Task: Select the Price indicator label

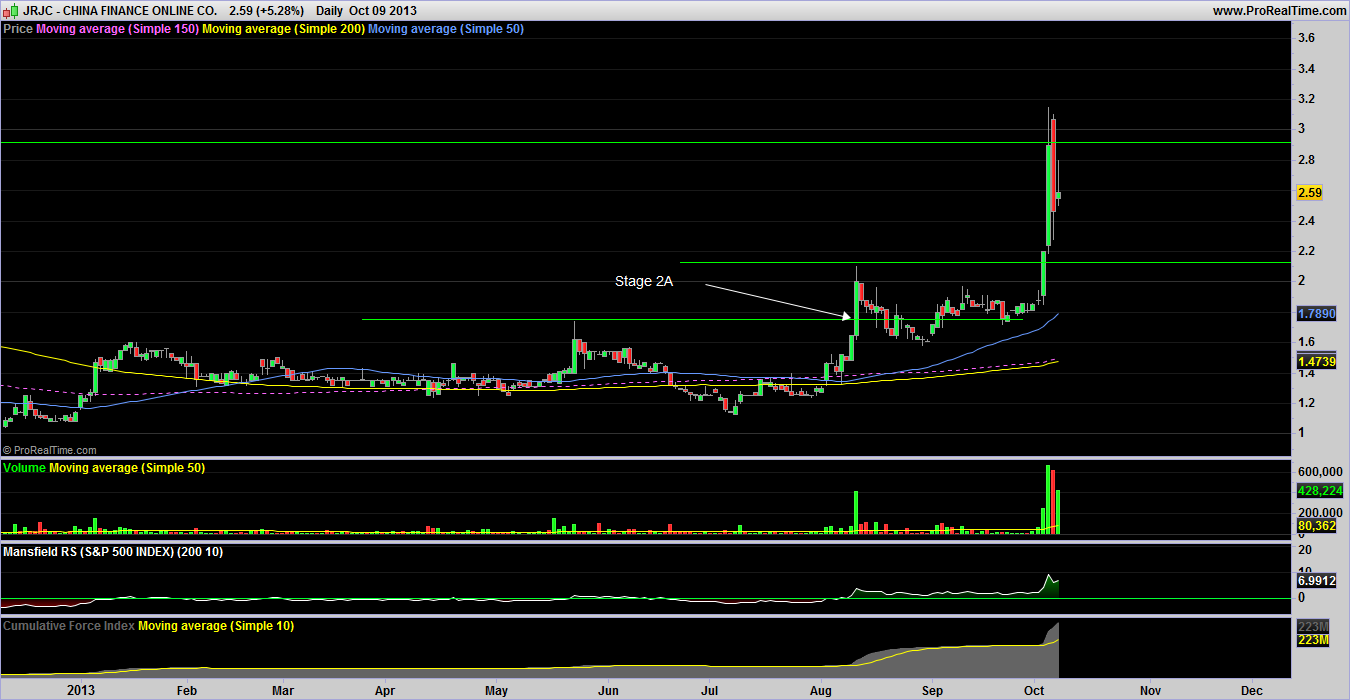Action: [x=18, y=29]
